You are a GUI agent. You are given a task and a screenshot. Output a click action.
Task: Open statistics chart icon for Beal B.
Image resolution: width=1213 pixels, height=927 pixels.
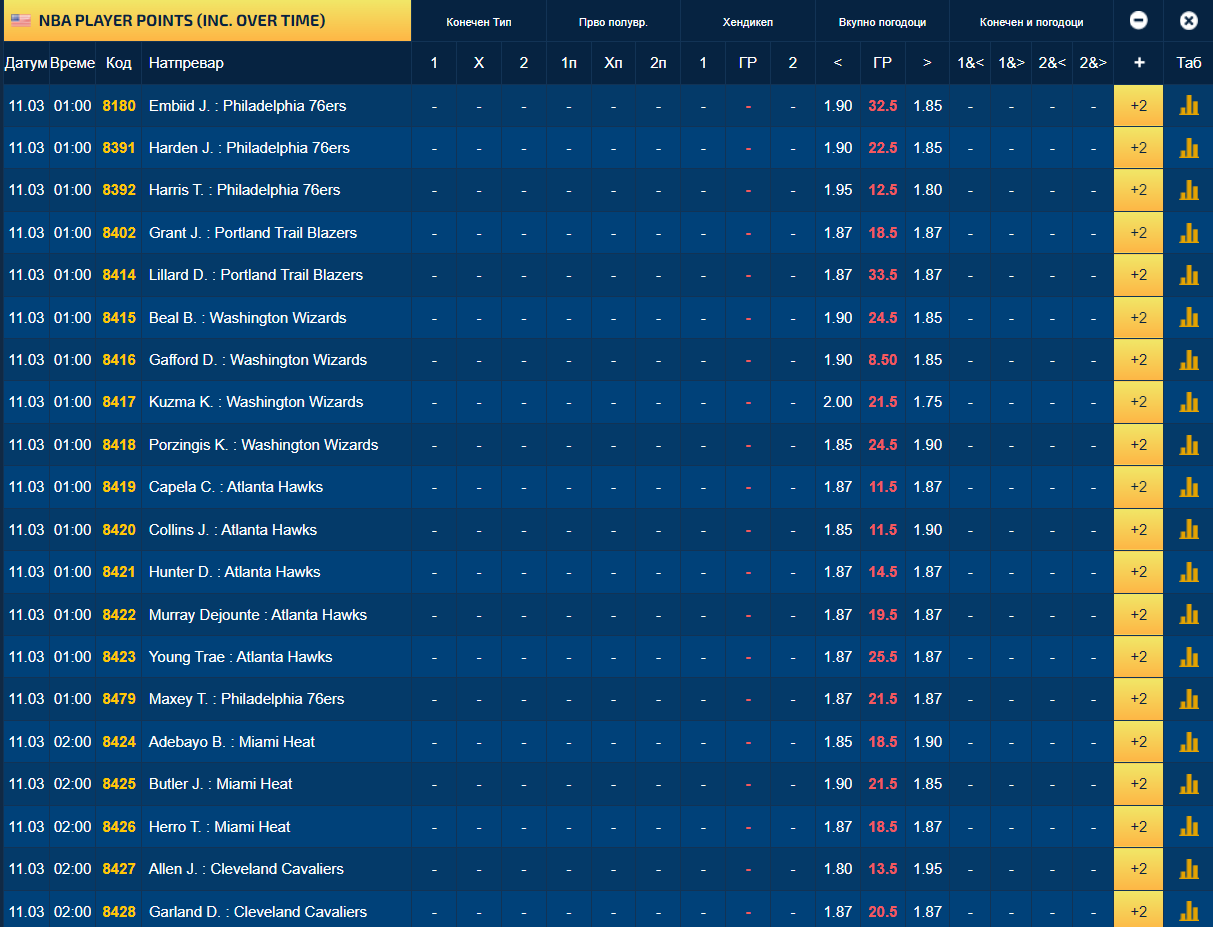(x=1189, y=318)
